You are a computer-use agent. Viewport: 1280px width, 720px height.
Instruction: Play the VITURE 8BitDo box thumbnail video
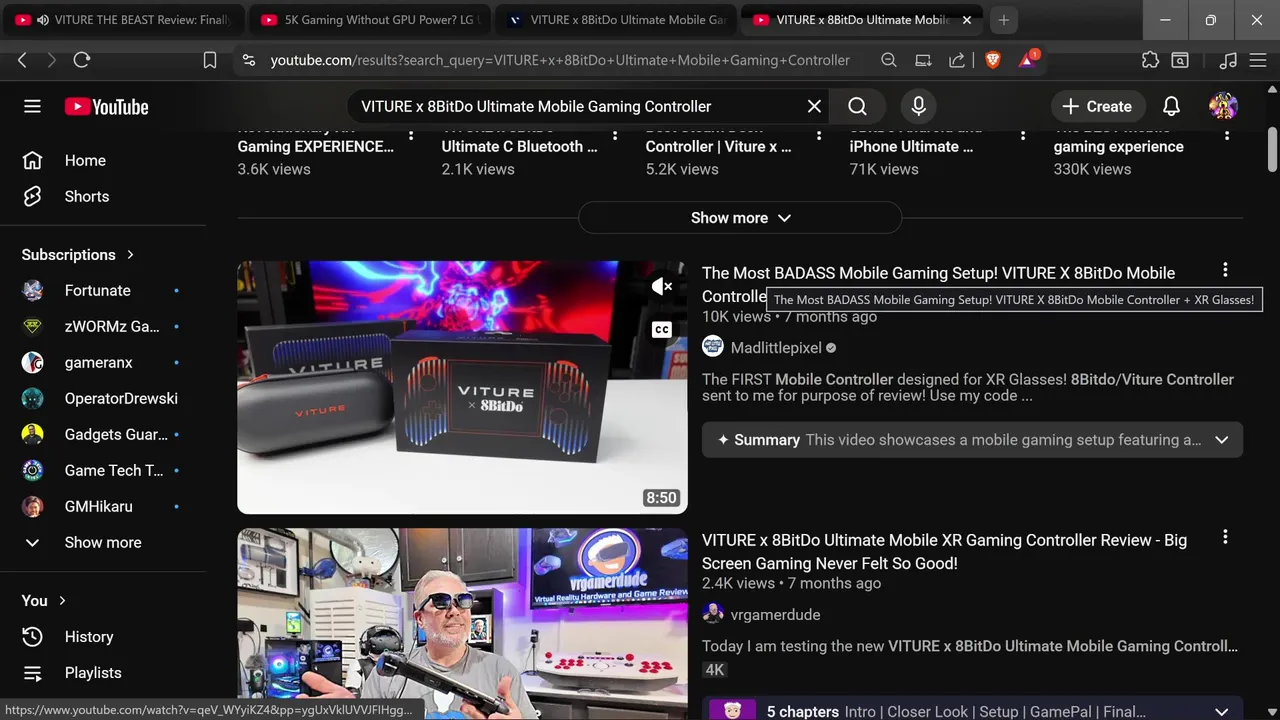[x=462, y=387]
